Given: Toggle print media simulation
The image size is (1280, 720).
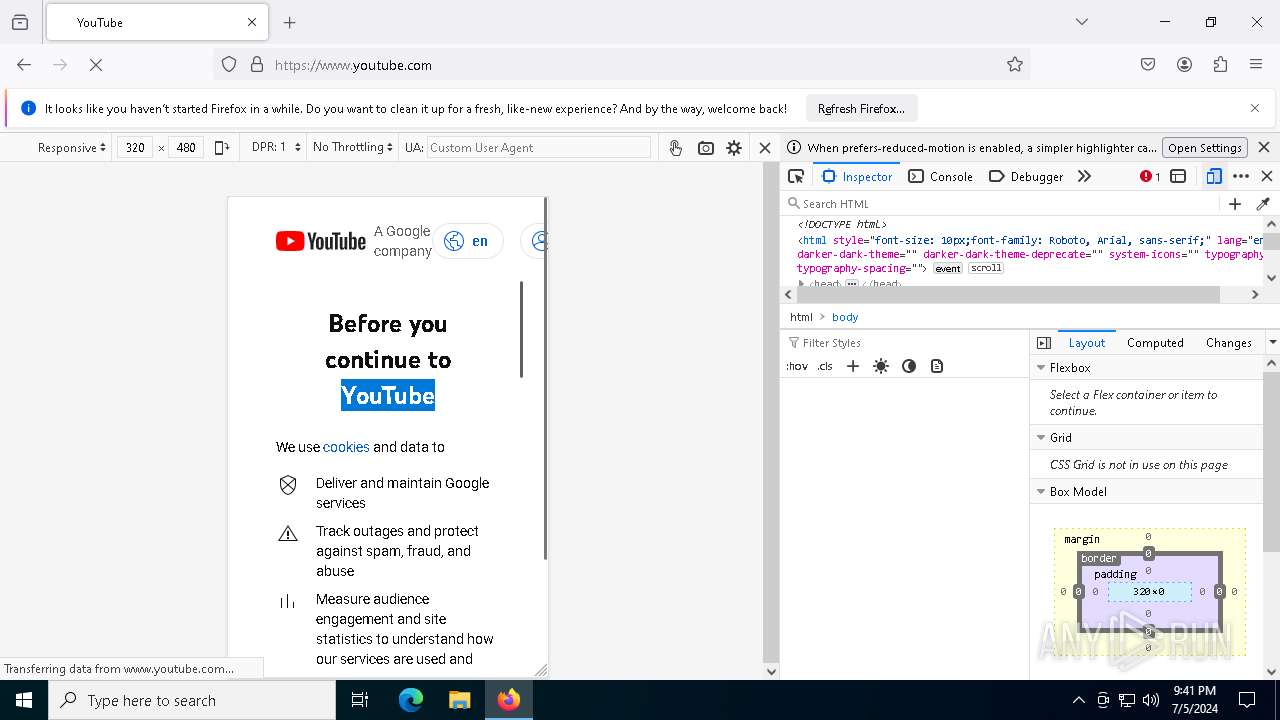Looking at the screenshot, I should tap(937, 366).
